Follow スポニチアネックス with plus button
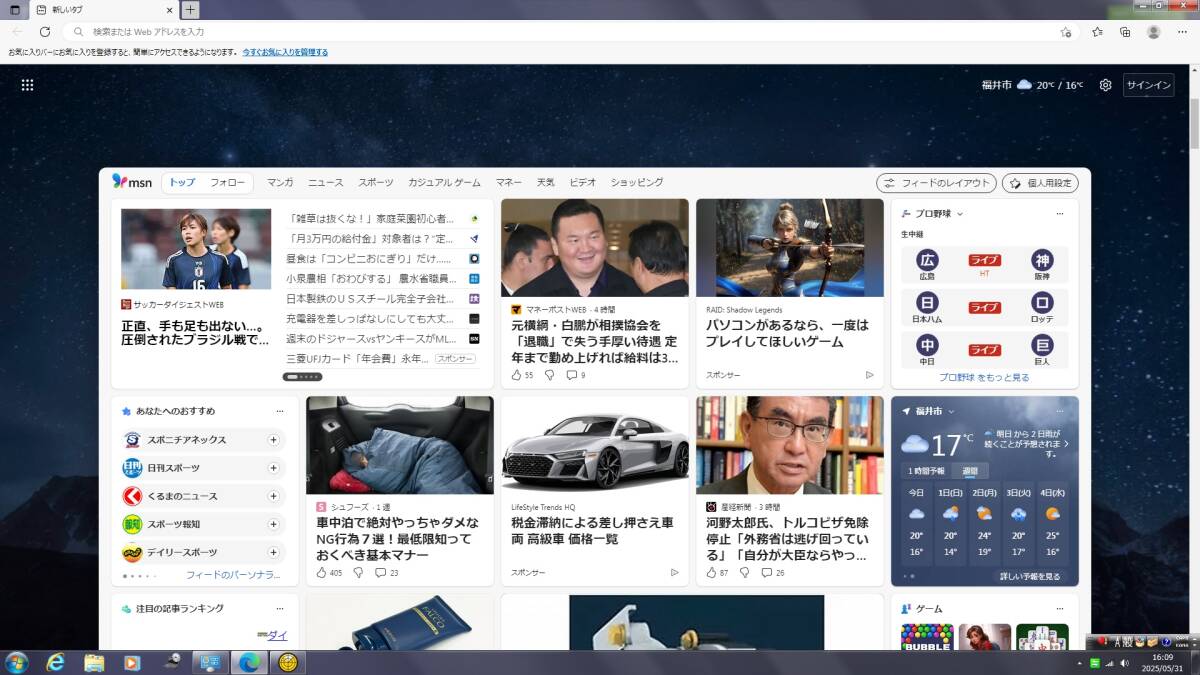The height and width of the screenshot is (675, 1200). tap(273, 440)
